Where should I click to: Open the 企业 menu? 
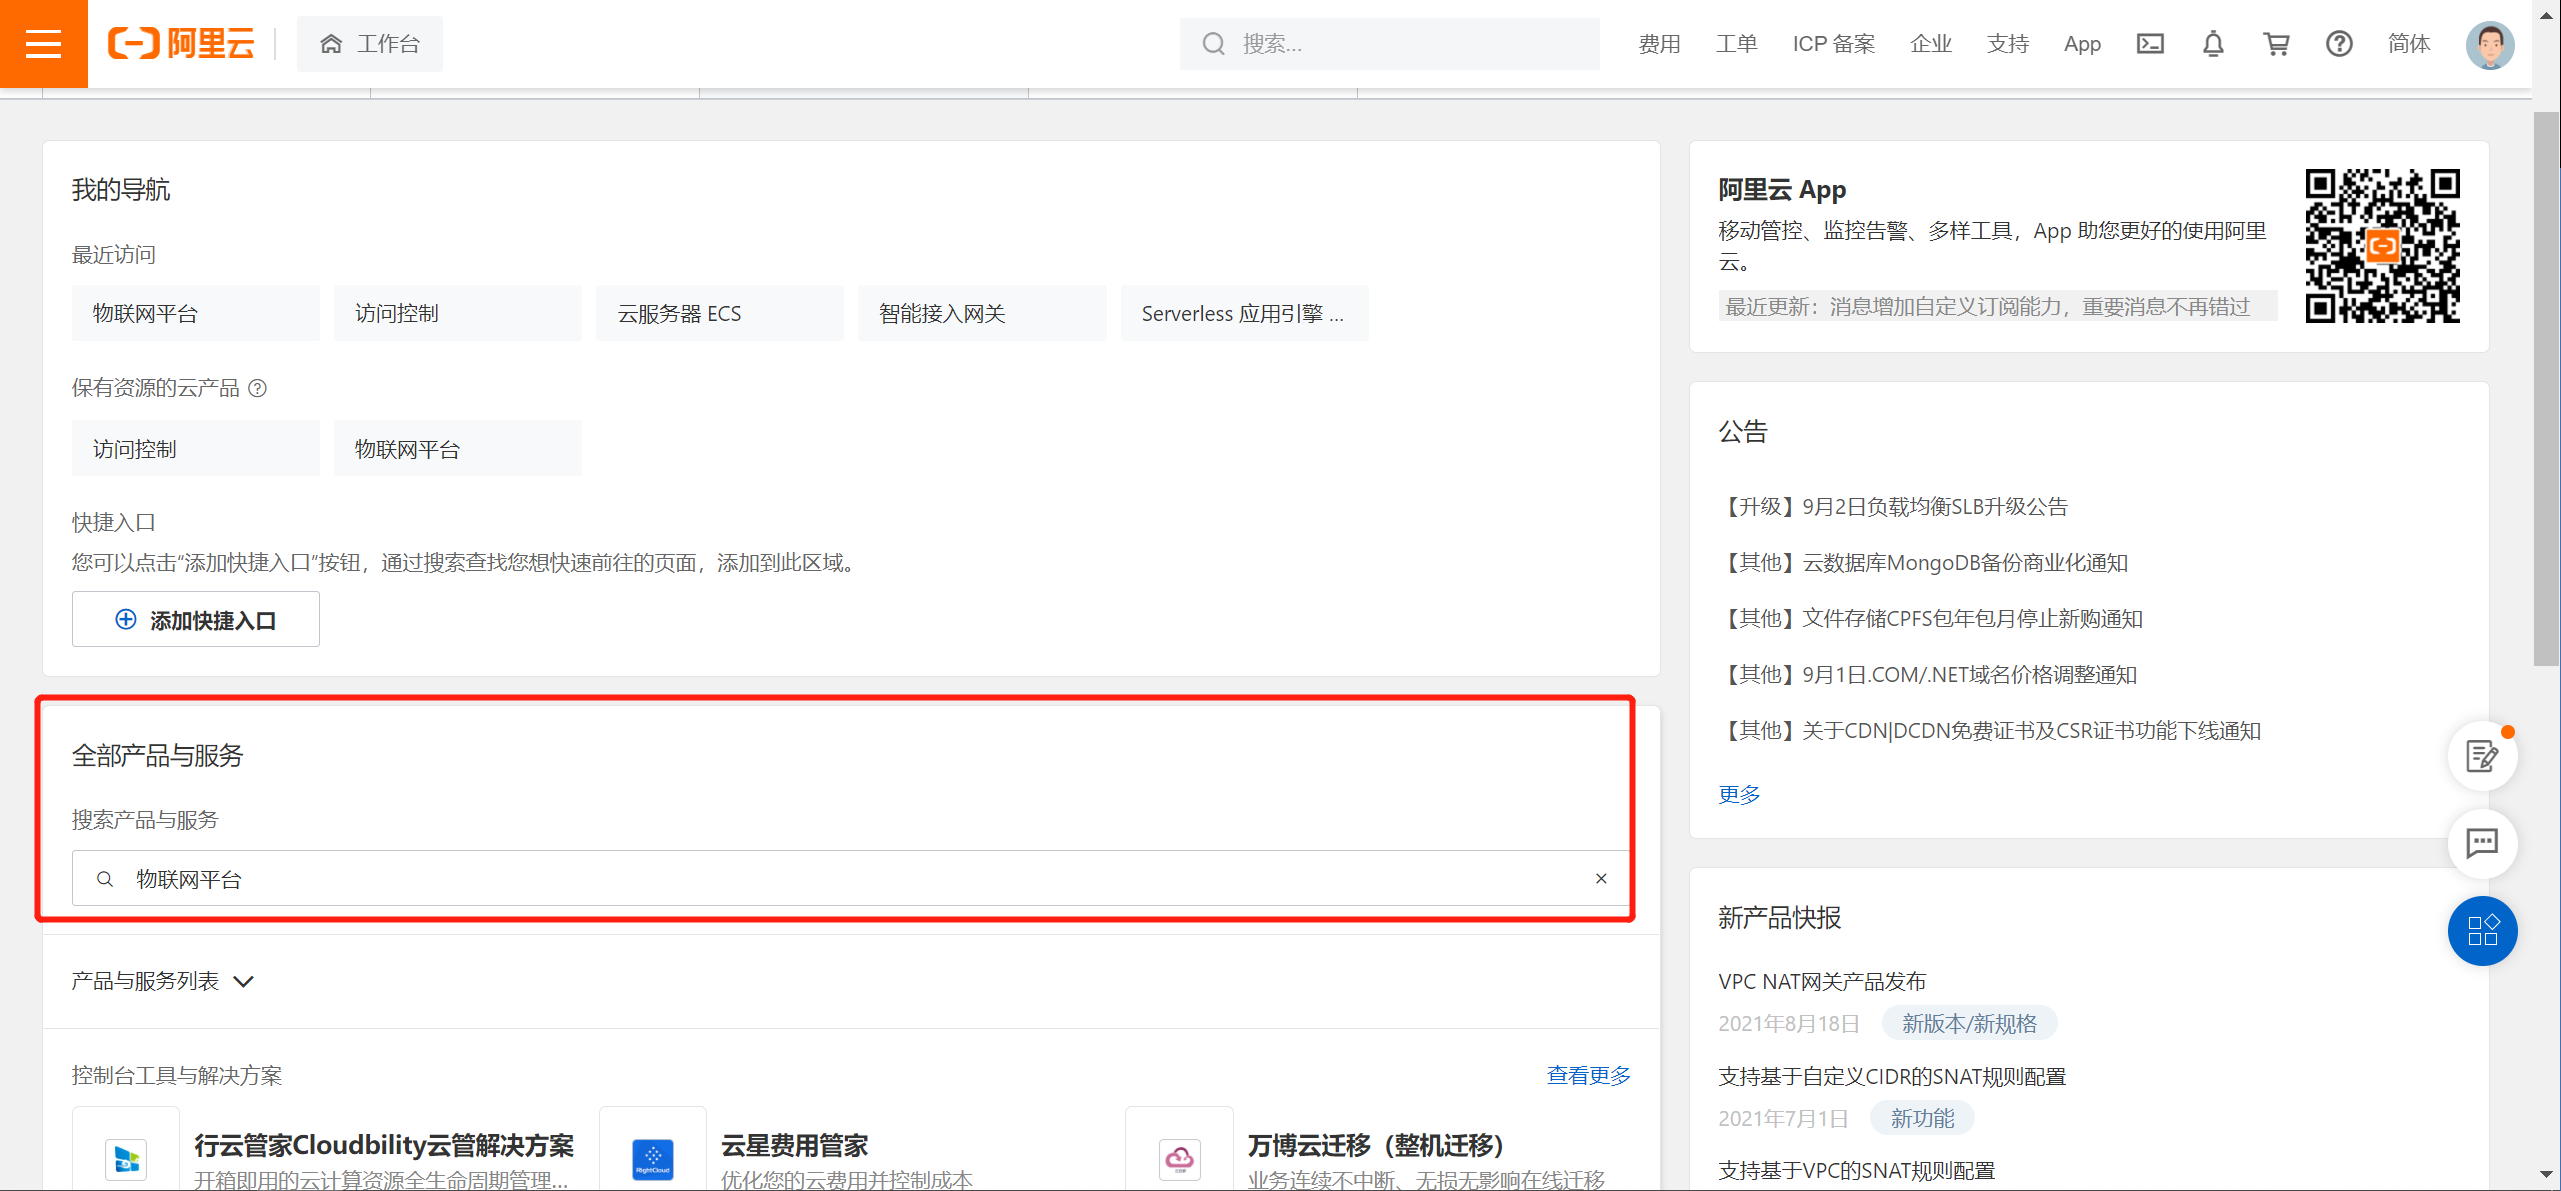tap(1930, 44)
